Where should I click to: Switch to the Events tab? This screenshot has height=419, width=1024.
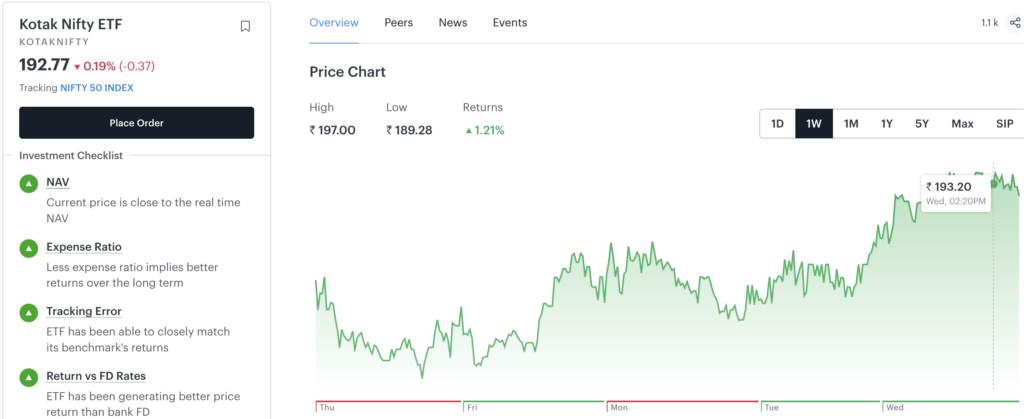point(509,23)
